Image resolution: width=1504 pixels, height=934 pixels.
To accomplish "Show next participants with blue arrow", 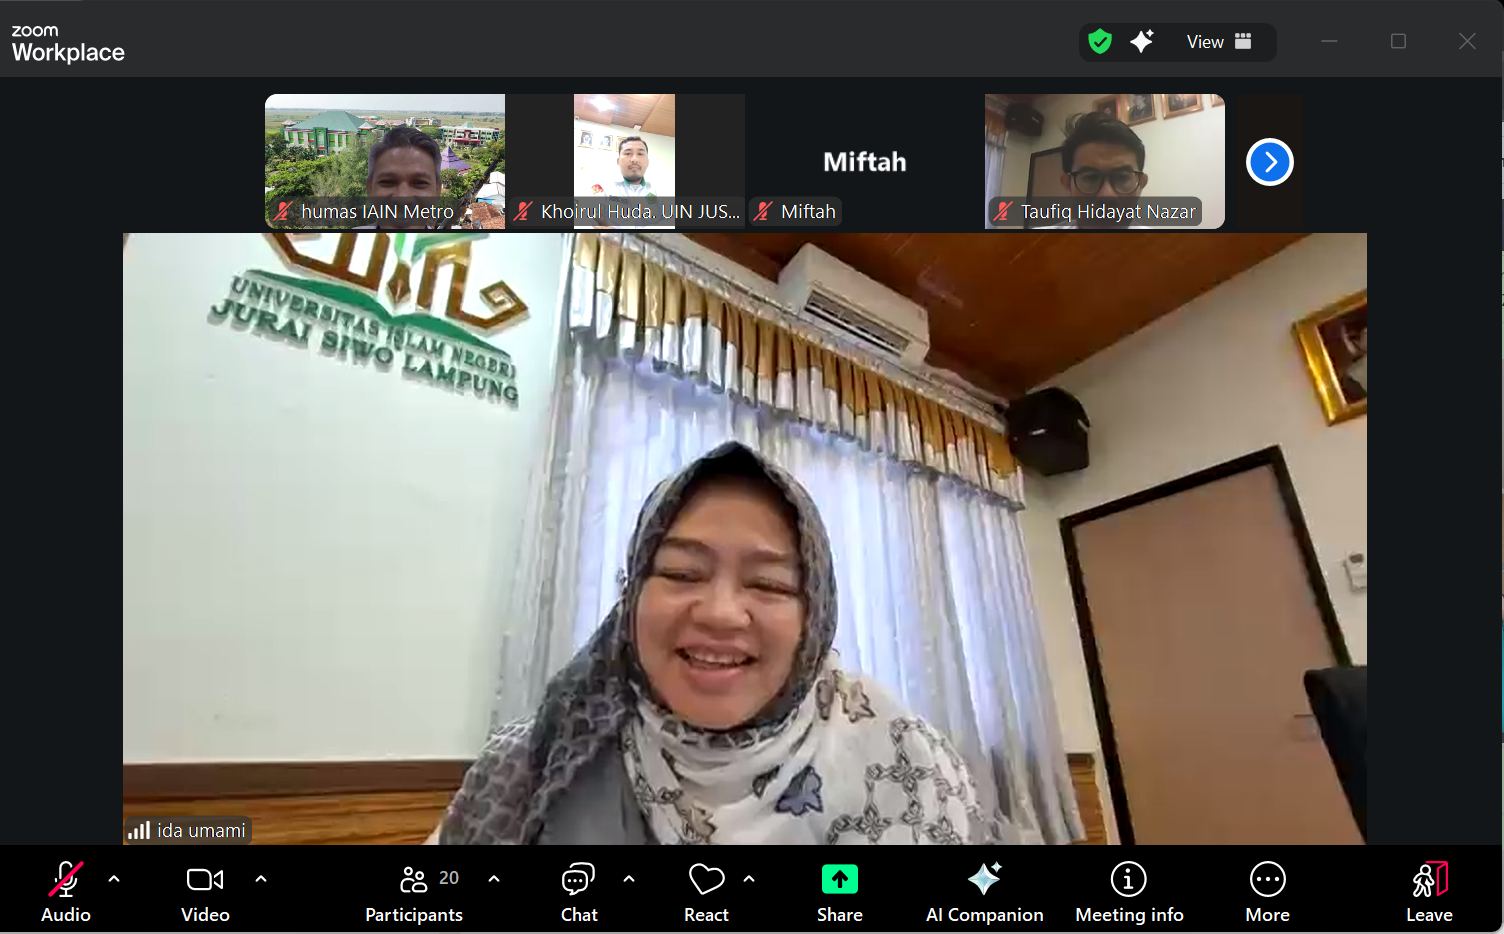I will pyautogui.click(x=1269, y=162).
